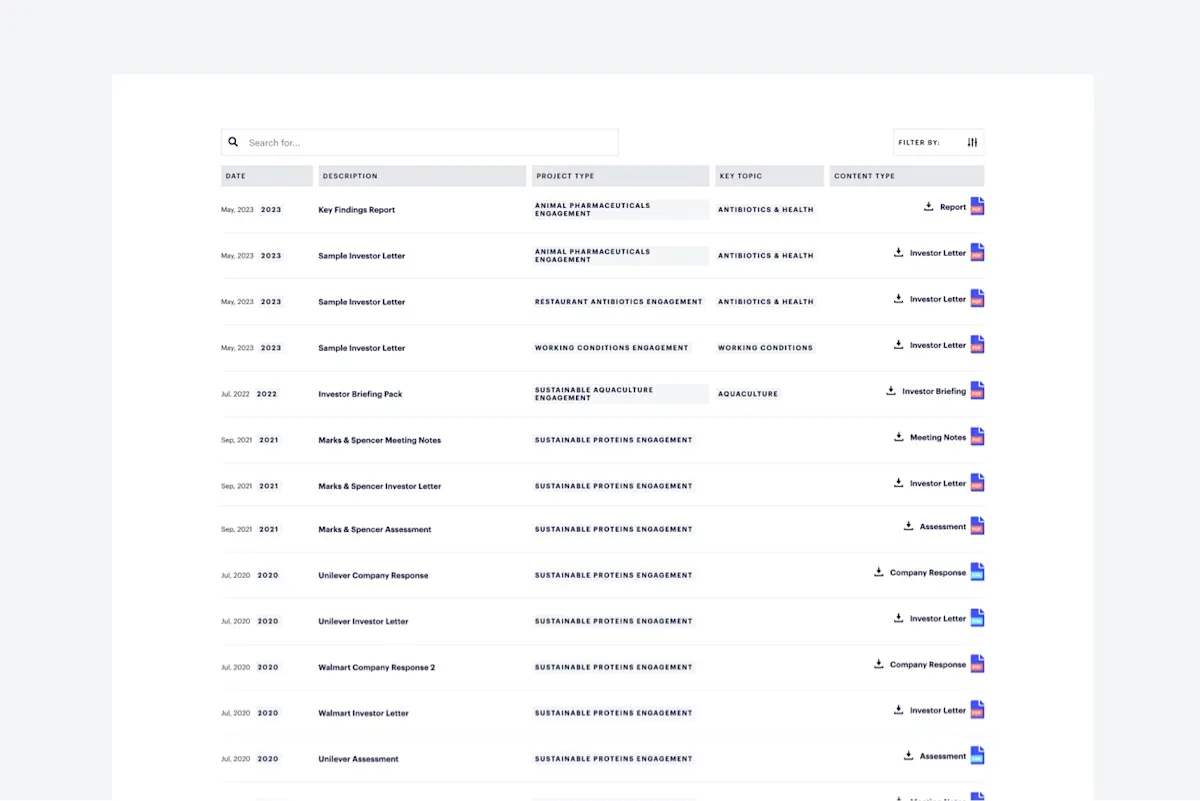Click 'Company Response' label in Walmart row
1200x801 pixels.
click(x=928, y=664)
